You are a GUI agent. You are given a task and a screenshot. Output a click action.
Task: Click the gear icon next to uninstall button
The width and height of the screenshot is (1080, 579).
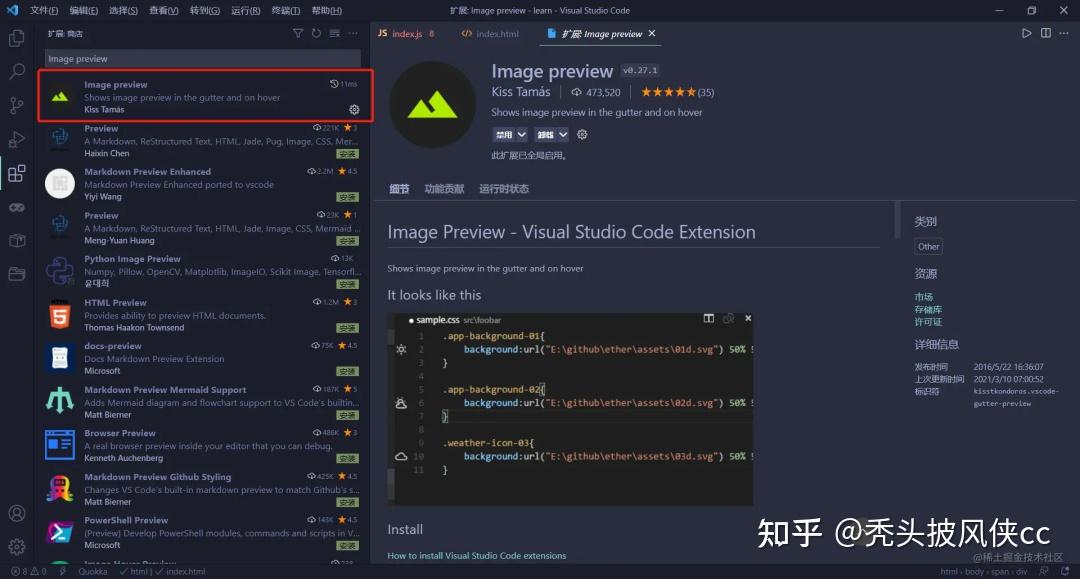tap(582, 134)
